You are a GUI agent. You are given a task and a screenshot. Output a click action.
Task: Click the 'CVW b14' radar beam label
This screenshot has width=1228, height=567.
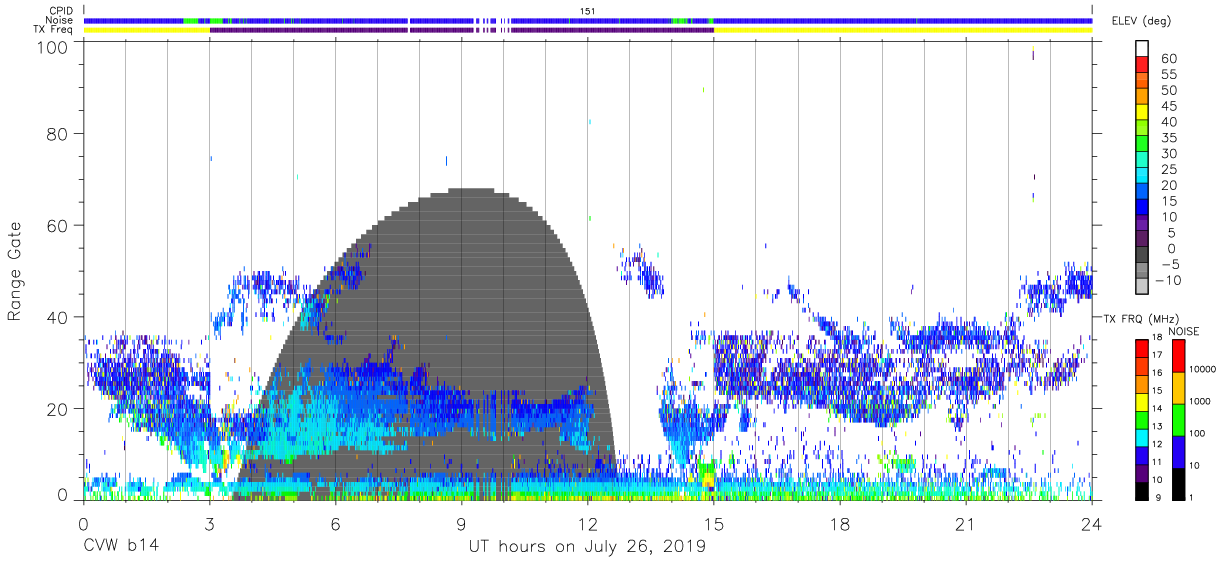click(x=120, y=547)
